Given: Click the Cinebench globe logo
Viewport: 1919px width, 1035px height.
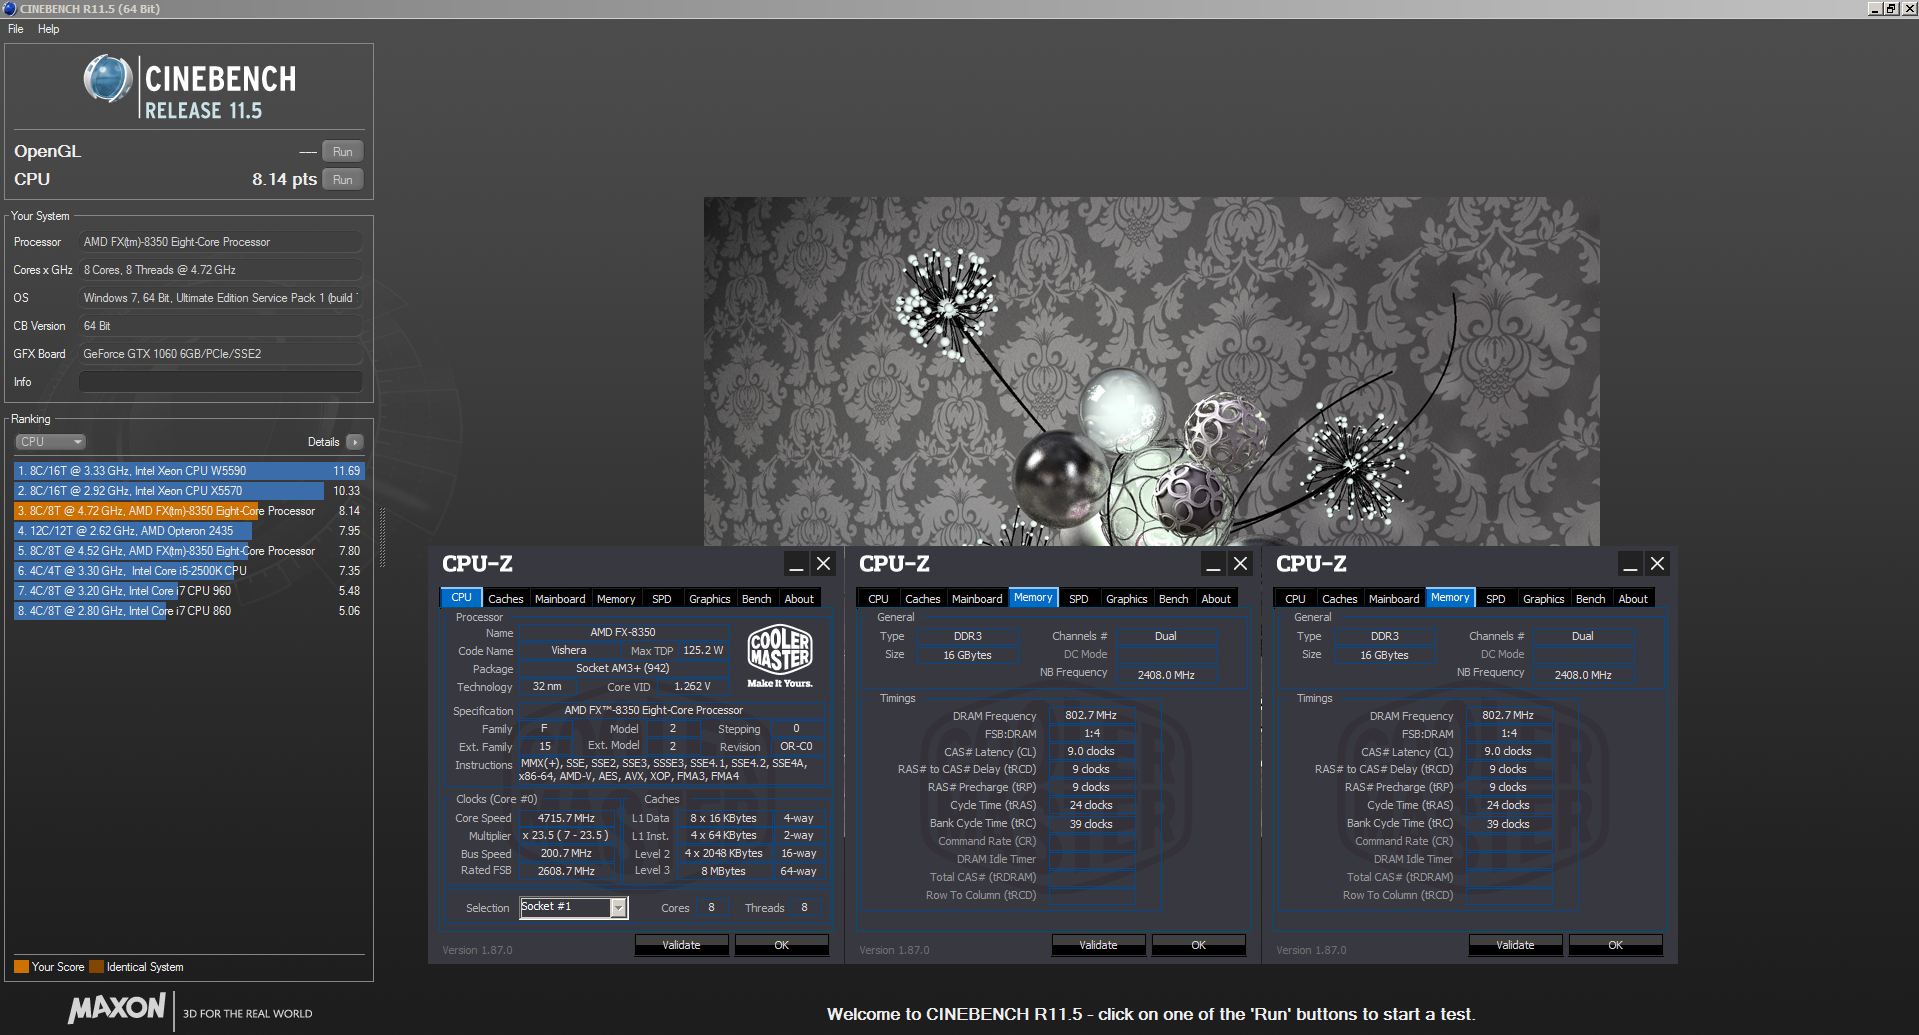Looking at the screenshot, I should point(108,79).
